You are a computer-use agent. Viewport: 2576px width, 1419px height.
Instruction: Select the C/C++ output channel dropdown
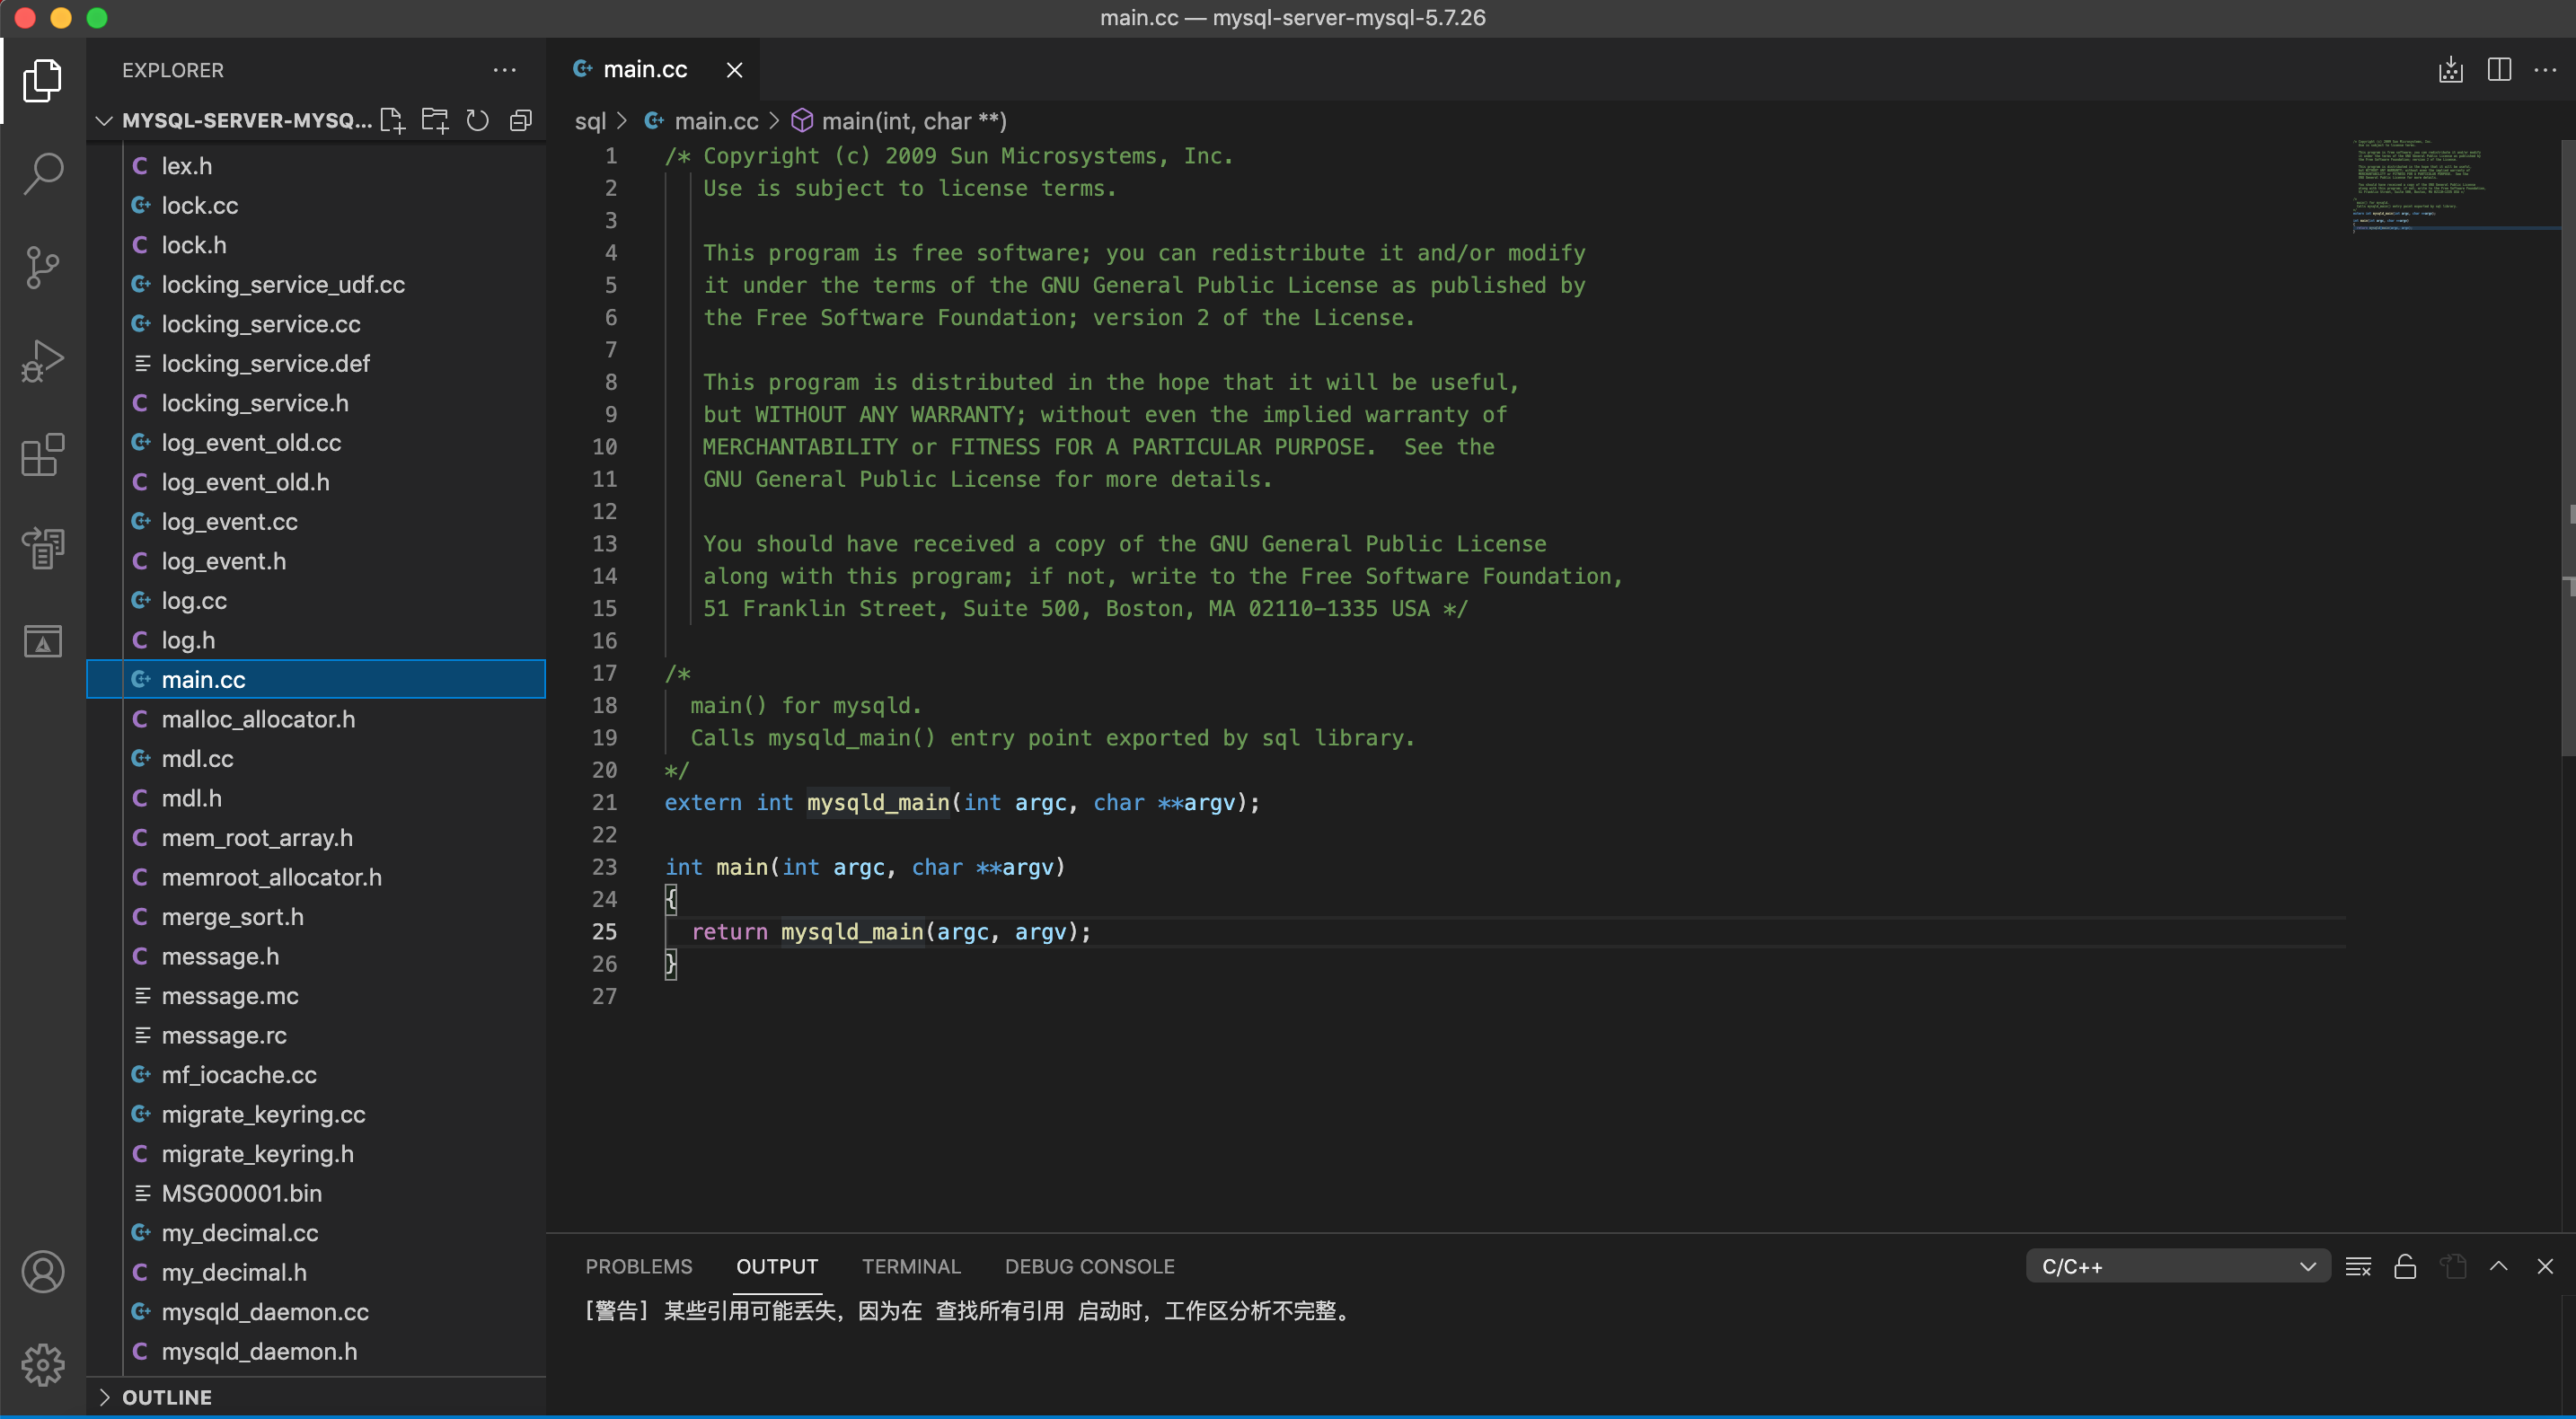[2178, 1267]
